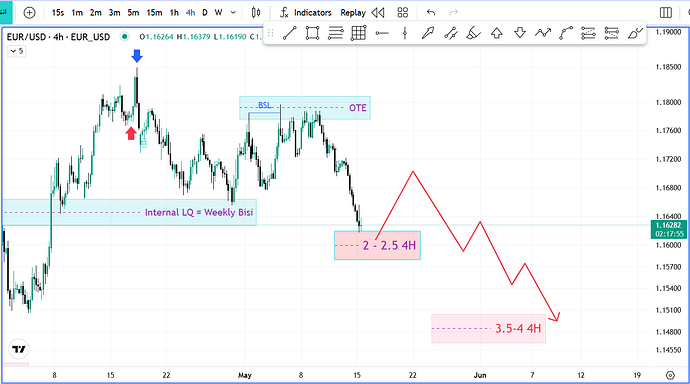Viewport: 690px width, 384px height.
Task: Select the '3.5-4 4H' target box
Action: [488, 329]
